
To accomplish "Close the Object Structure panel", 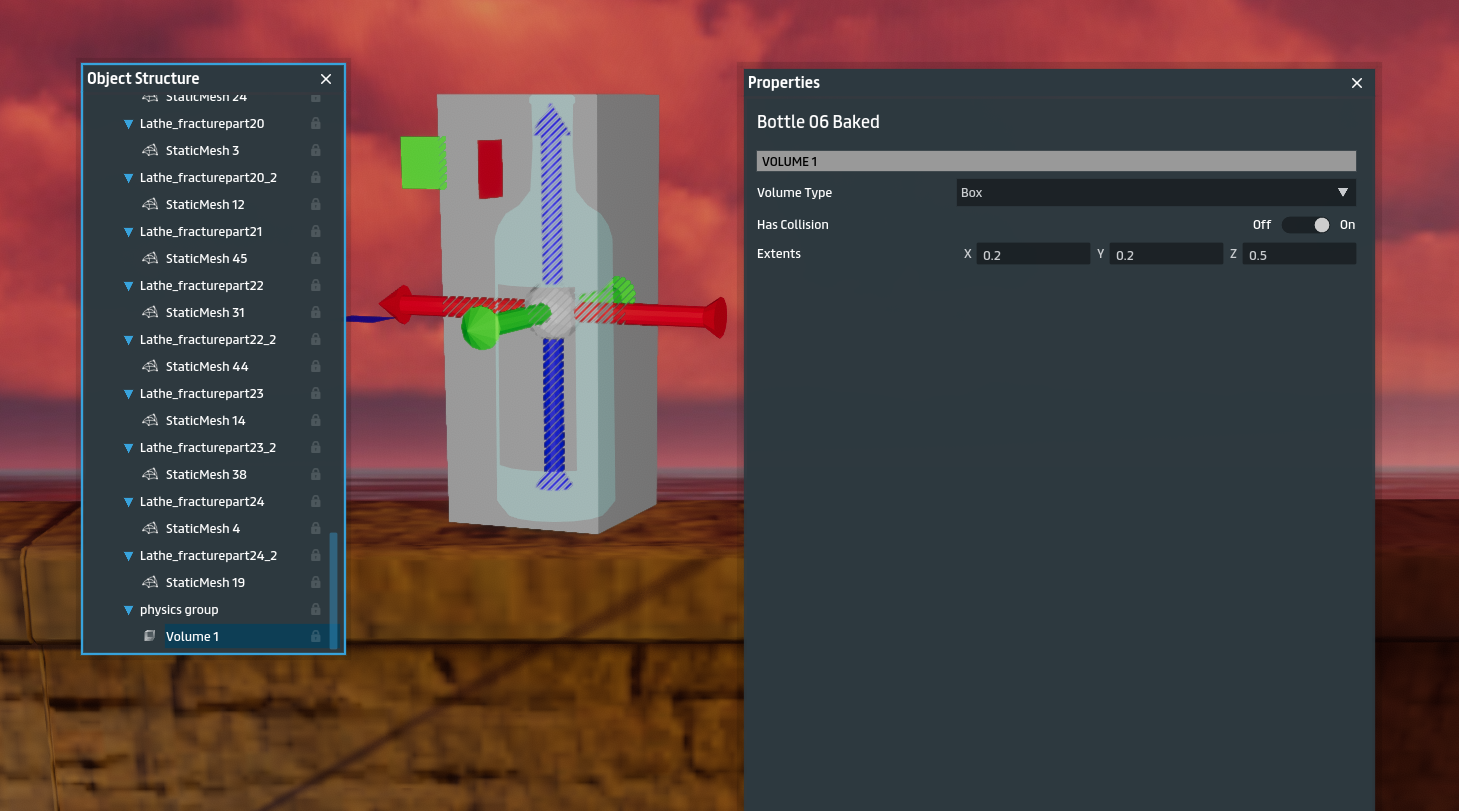I will [x=326, y=78].
